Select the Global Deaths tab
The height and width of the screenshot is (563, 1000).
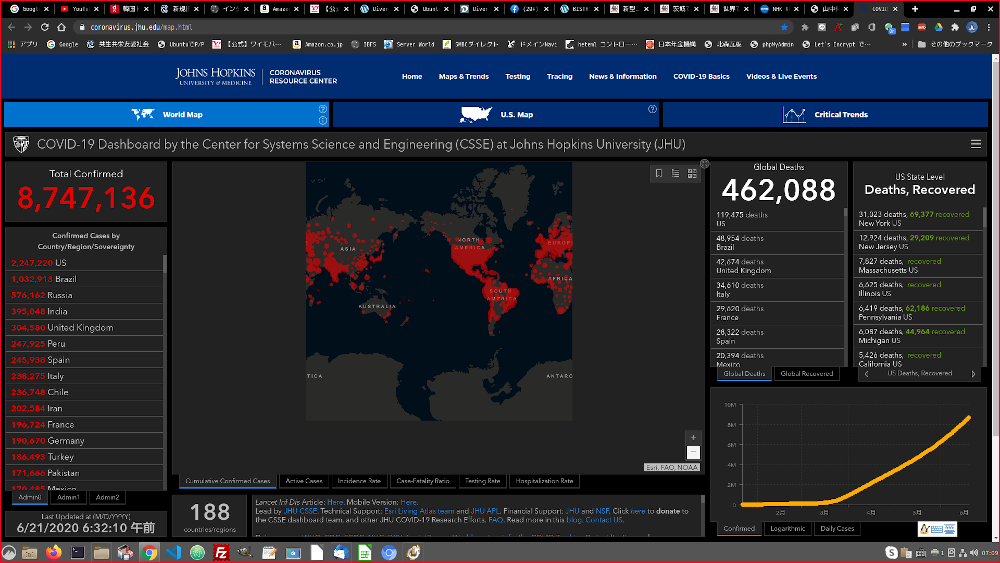click(744, 374)
